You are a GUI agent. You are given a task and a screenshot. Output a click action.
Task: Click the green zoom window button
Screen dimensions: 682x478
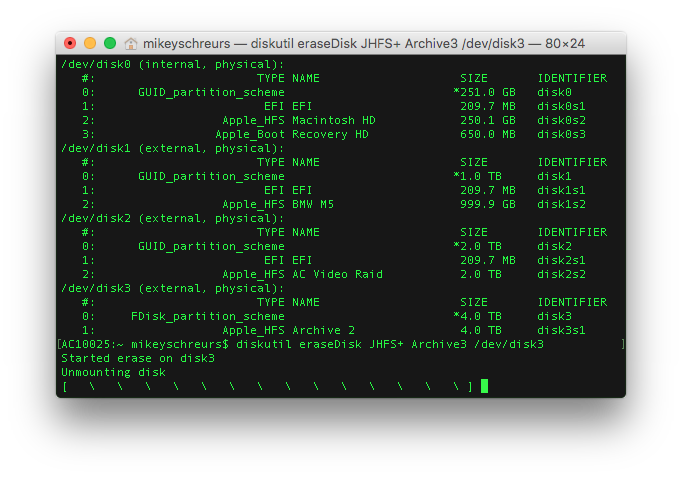tap(110, 43)
